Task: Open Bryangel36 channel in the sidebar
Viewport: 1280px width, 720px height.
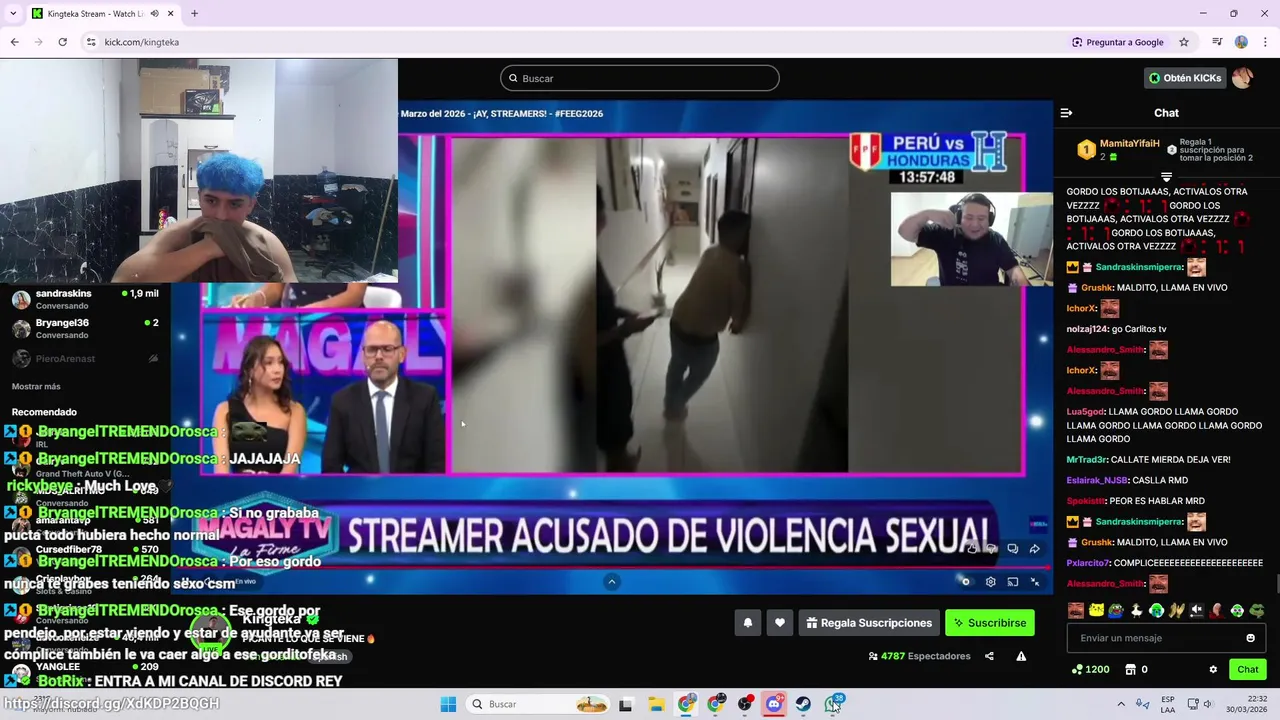Action: click(85, 329)
